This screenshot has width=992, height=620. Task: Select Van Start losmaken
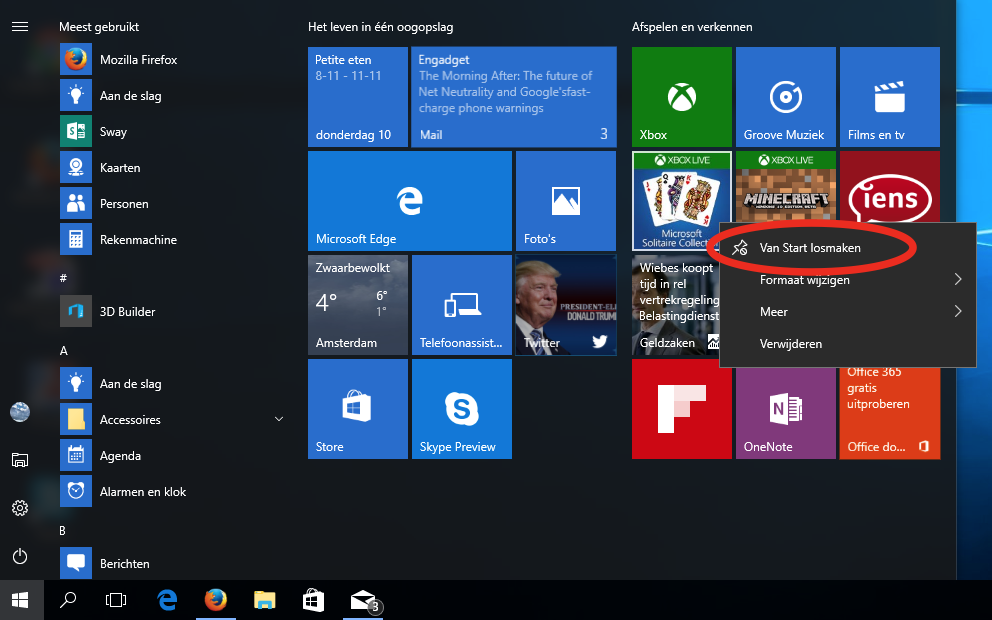pyautogui.click(x=810, y=248)
